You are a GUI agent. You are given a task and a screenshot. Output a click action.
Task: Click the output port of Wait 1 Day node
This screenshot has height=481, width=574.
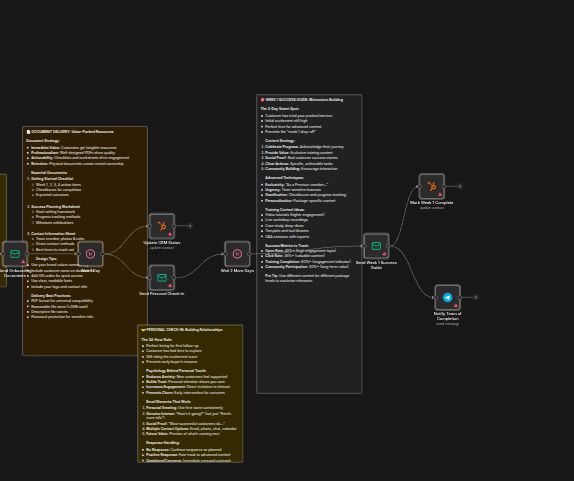tap(102, 254)
